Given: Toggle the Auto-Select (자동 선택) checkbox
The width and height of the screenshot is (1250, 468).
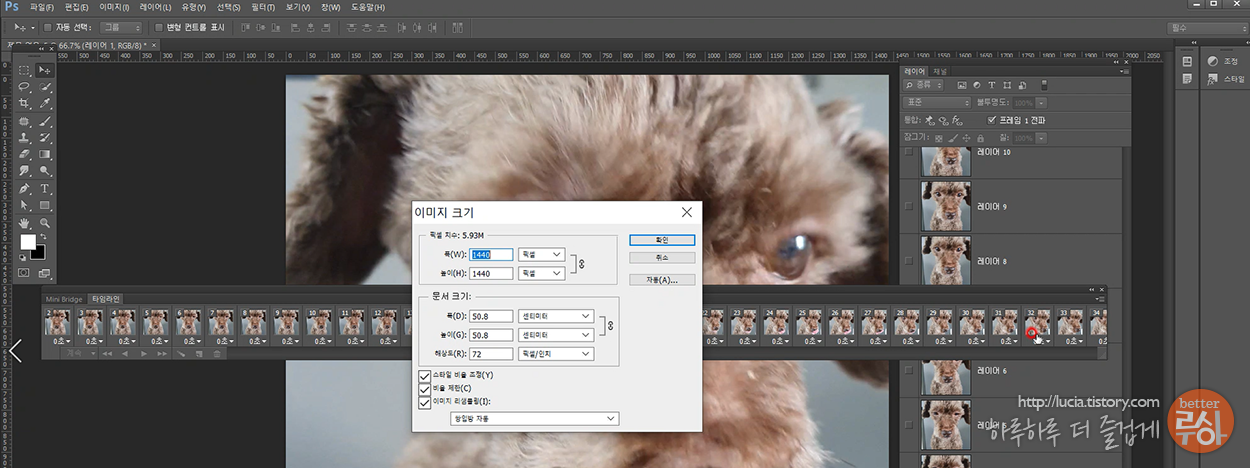Looking at the screenshot, I should click(48, 27).
